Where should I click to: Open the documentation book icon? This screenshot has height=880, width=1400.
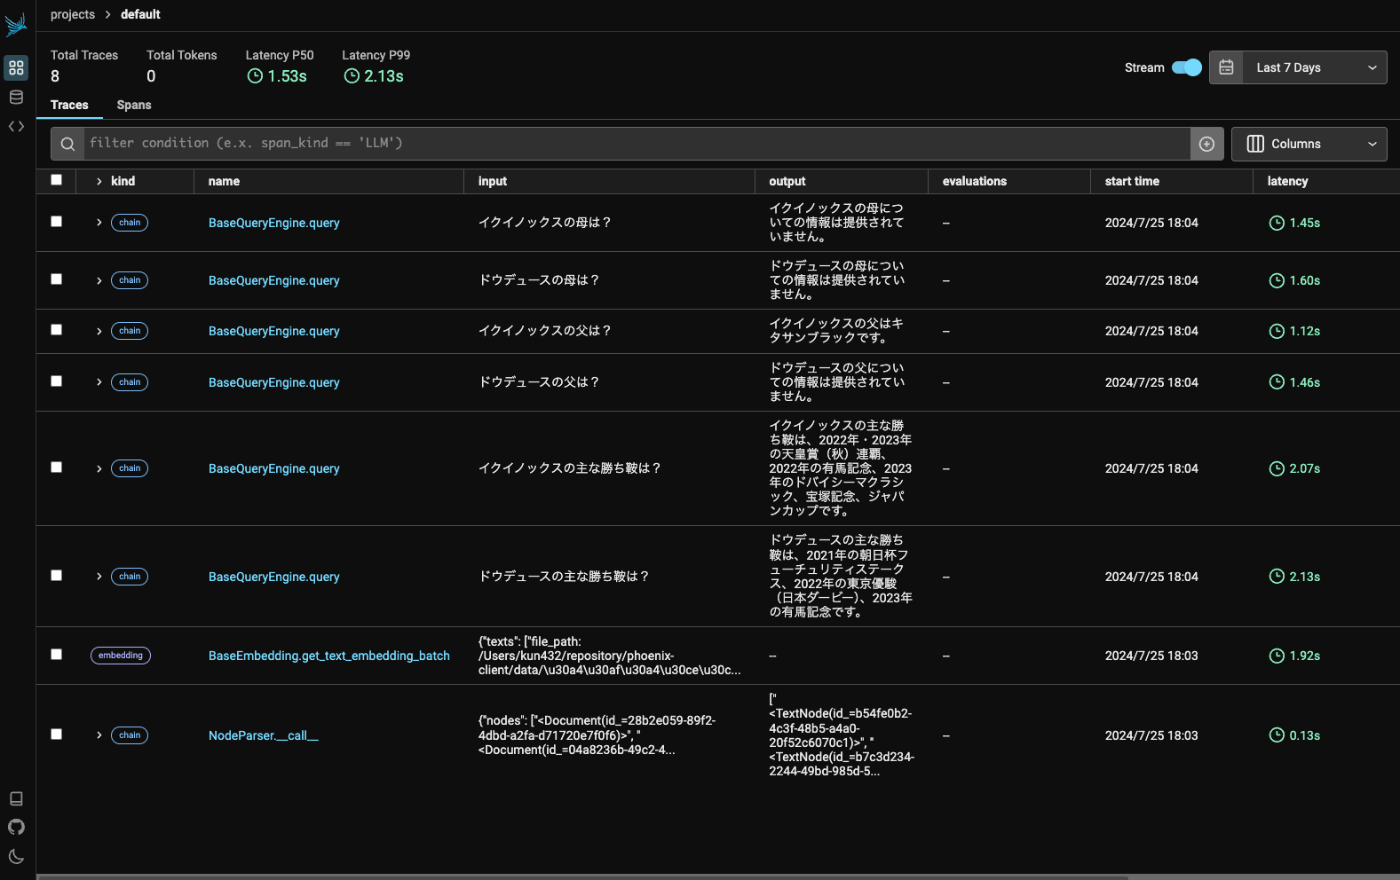(16, 798)
